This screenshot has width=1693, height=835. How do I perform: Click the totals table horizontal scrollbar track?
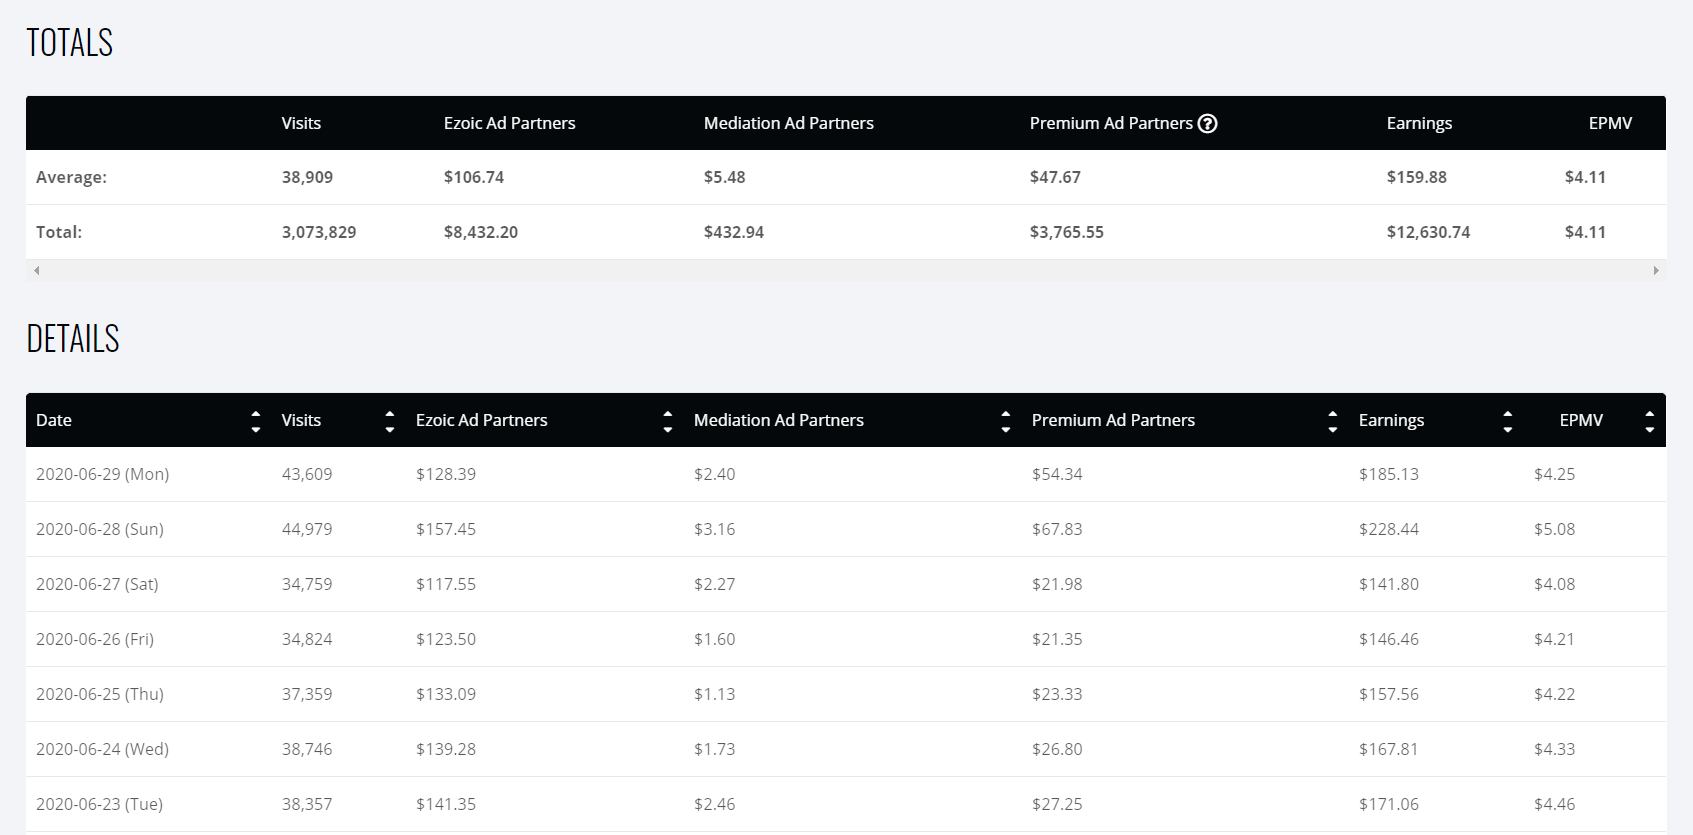point(845,270)
